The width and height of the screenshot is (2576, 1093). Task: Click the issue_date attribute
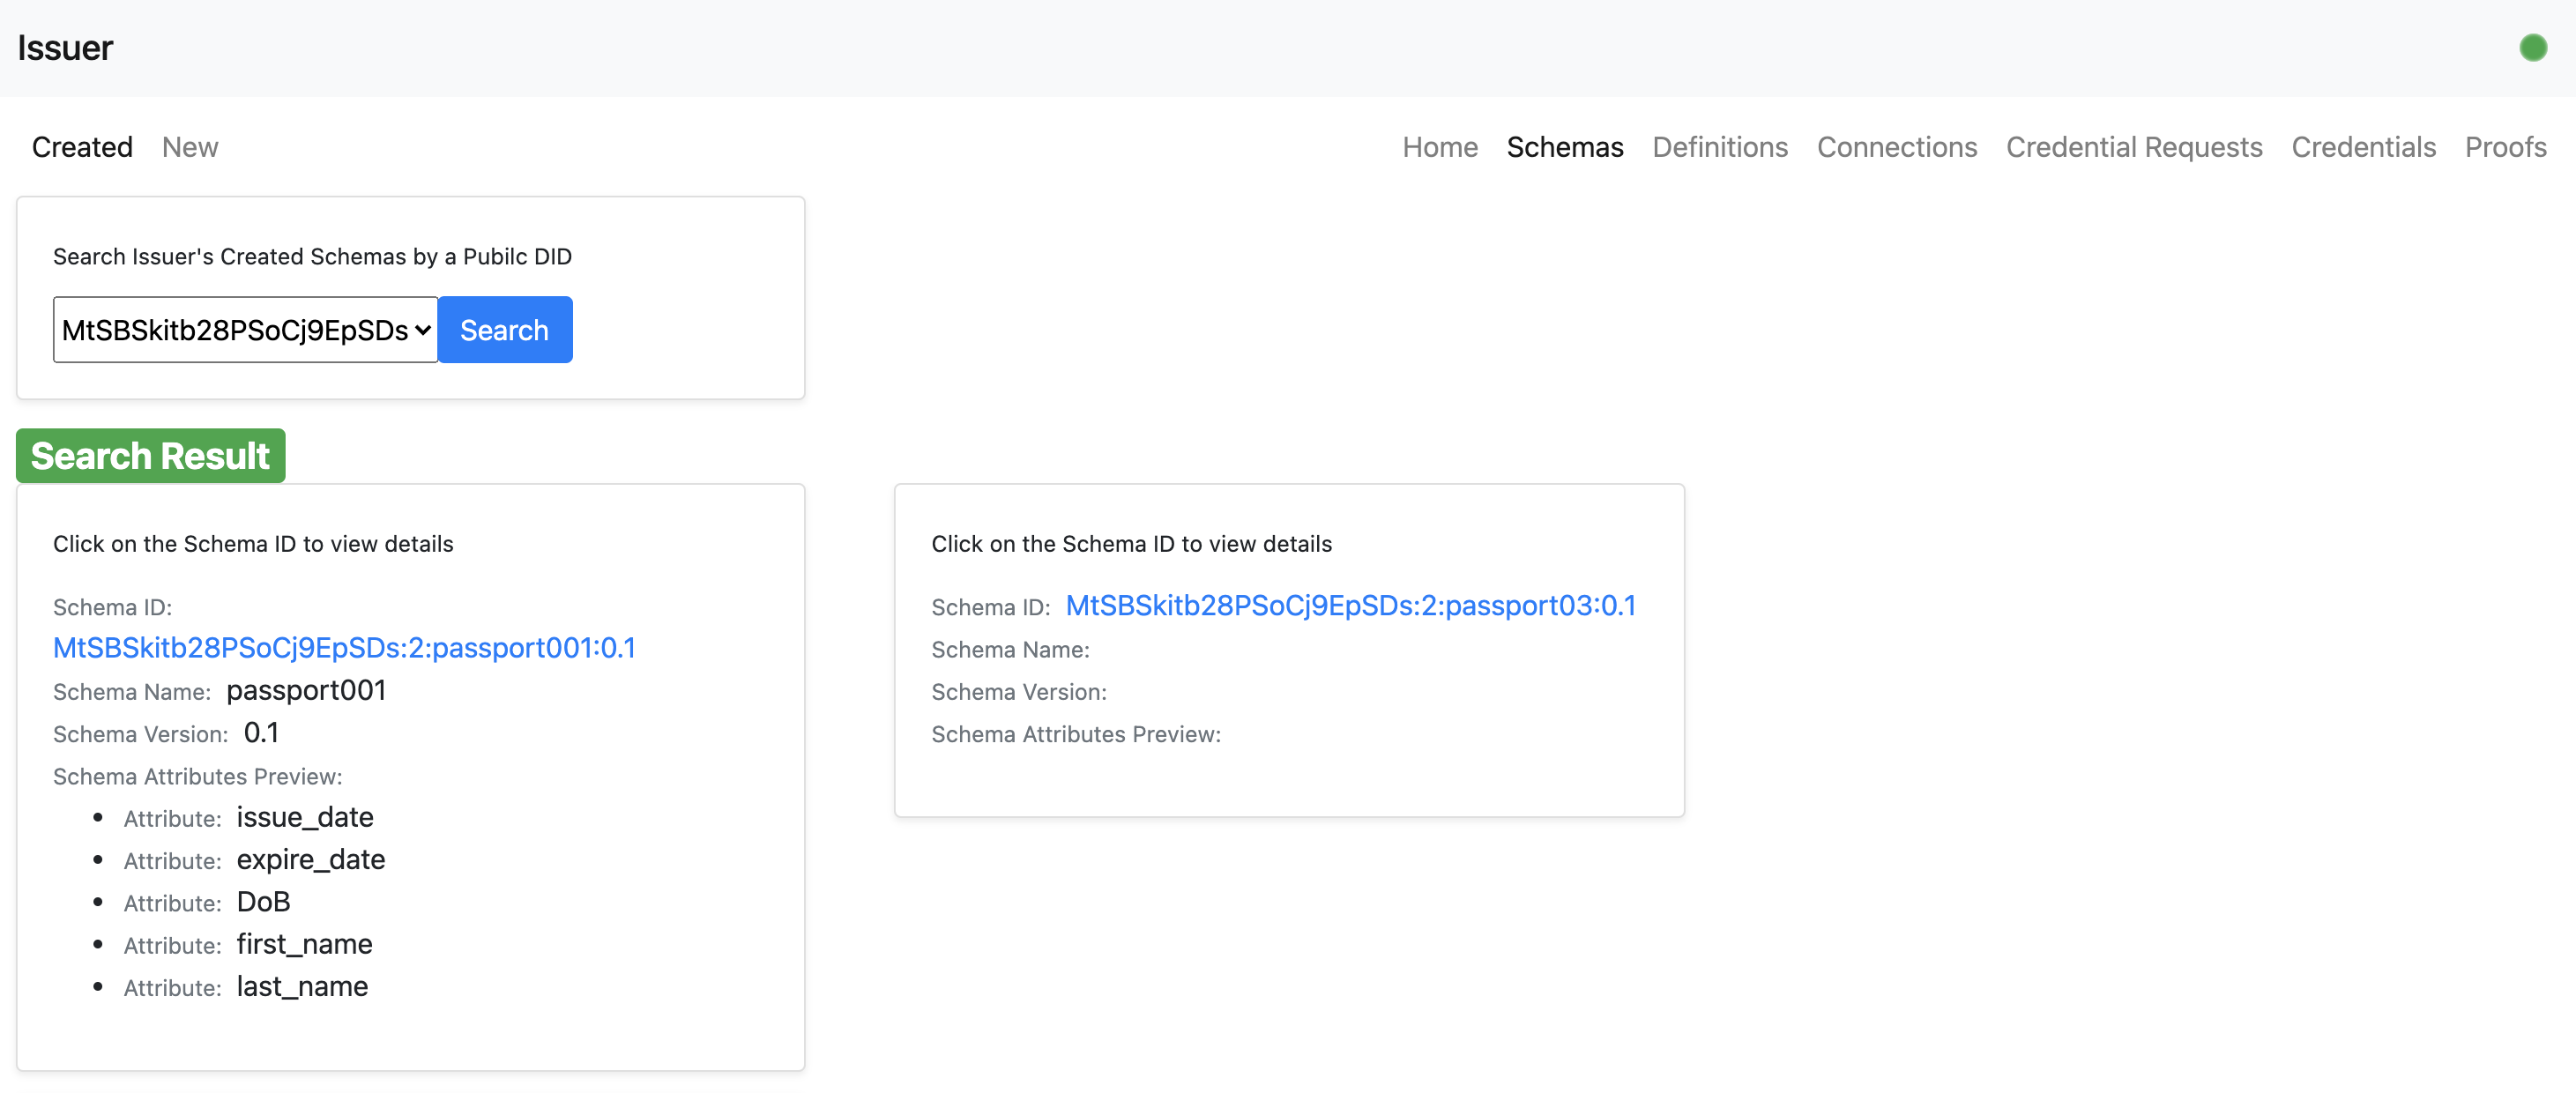pyautogui.click(x=305, y=817)
